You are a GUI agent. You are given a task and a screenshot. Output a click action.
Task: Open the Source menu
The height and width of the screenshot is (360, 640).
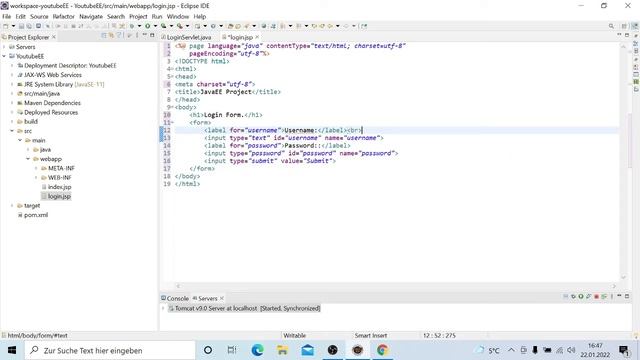pos(39,16)
